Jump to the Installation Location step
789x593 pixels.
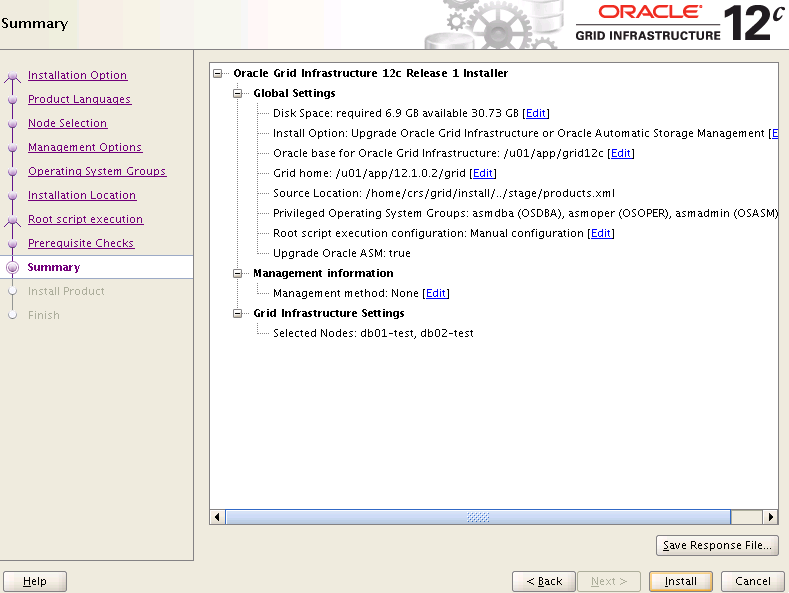coord(82,195)
